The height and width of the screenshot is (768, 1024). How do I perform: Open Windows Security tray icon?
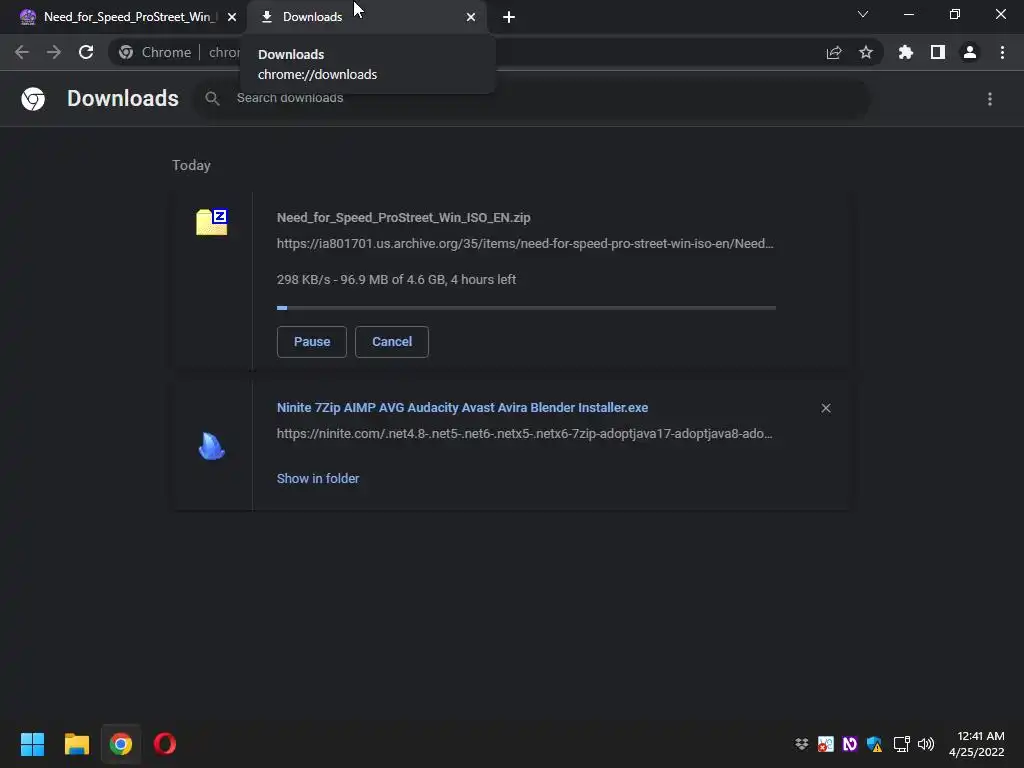874,744
